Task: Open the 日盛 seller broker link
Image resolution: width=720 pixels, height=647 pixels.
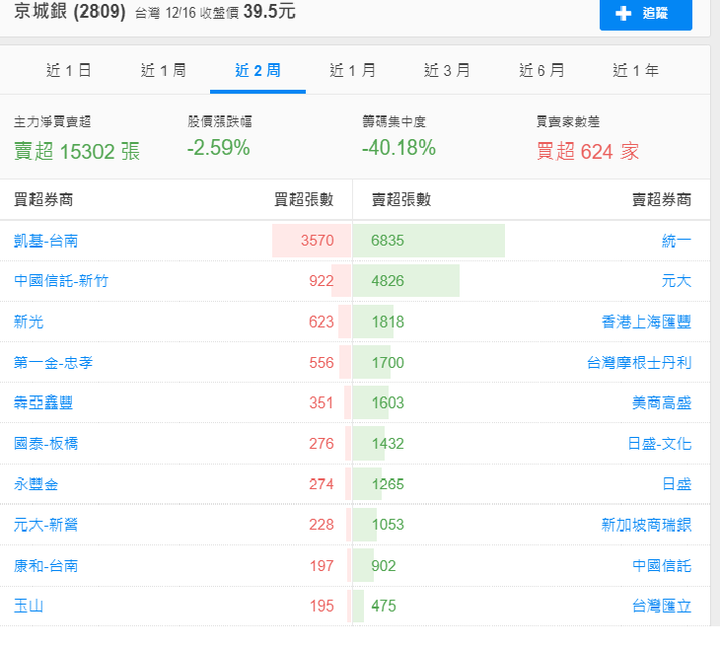Action: (676, 484)
